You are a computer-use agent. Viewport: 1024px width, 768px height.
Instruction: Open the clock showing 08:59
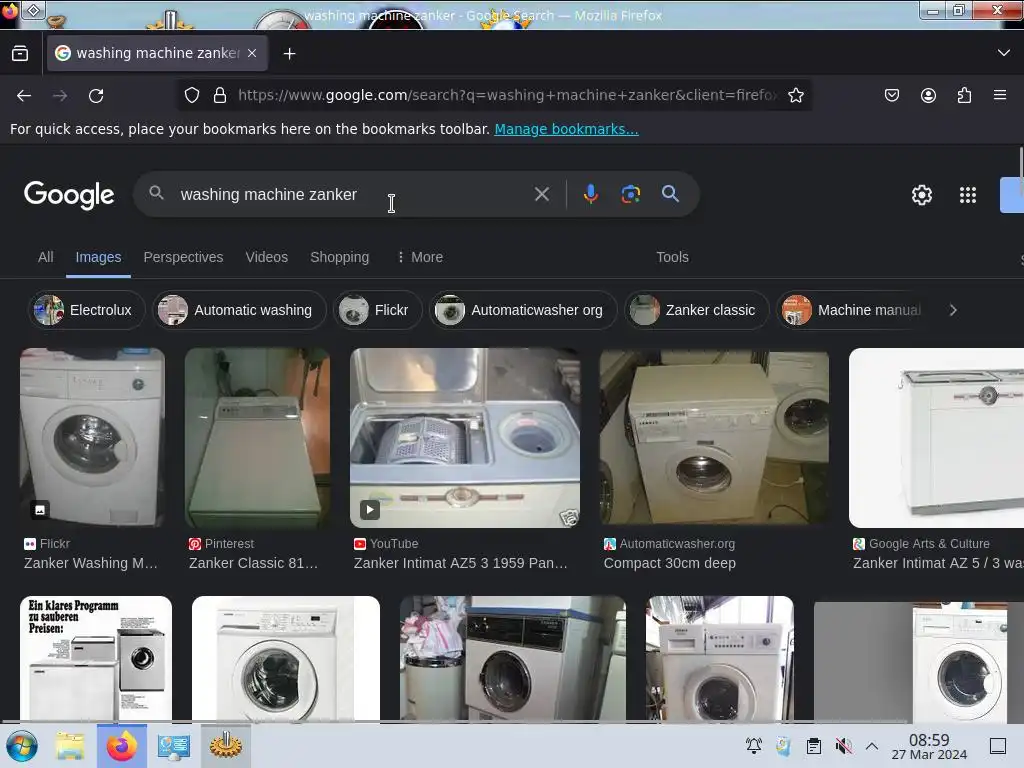(x=929, y=746)
